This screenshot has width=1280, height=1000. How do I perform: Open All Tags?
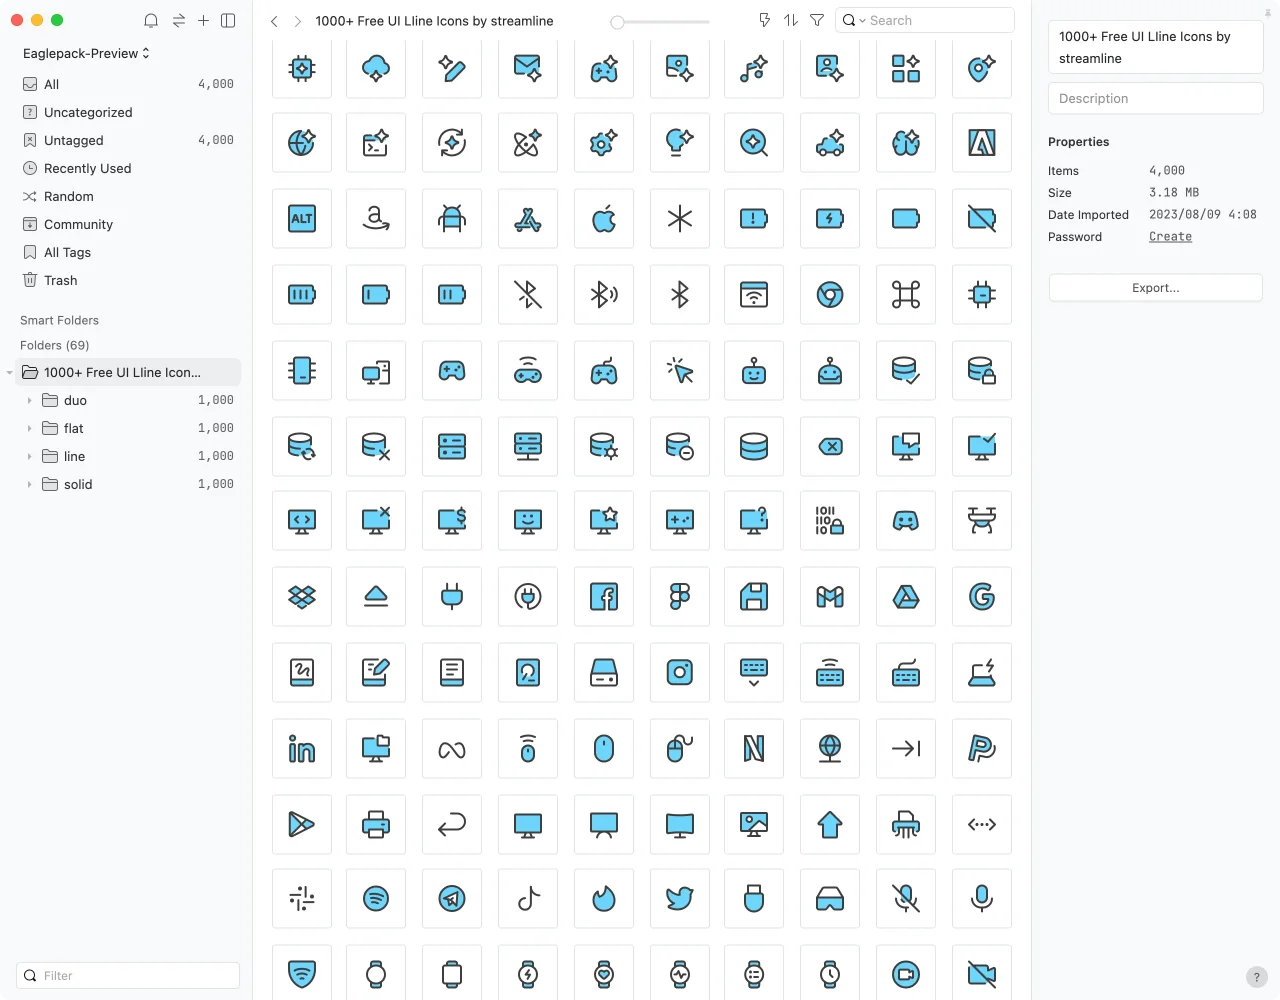pyautogui.click(x=128, y=252)
